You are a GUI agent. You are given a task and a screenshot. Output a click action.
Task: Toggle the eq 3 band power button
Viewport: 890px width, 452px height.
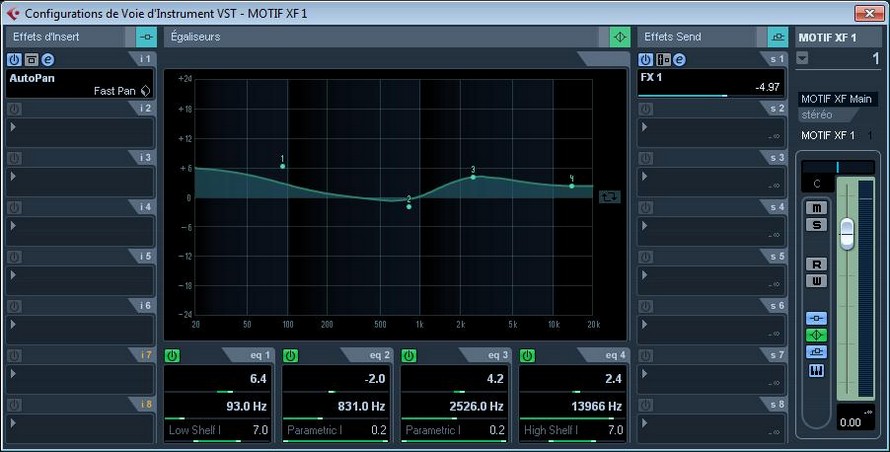pyautogui.click(x=408, y=355)
